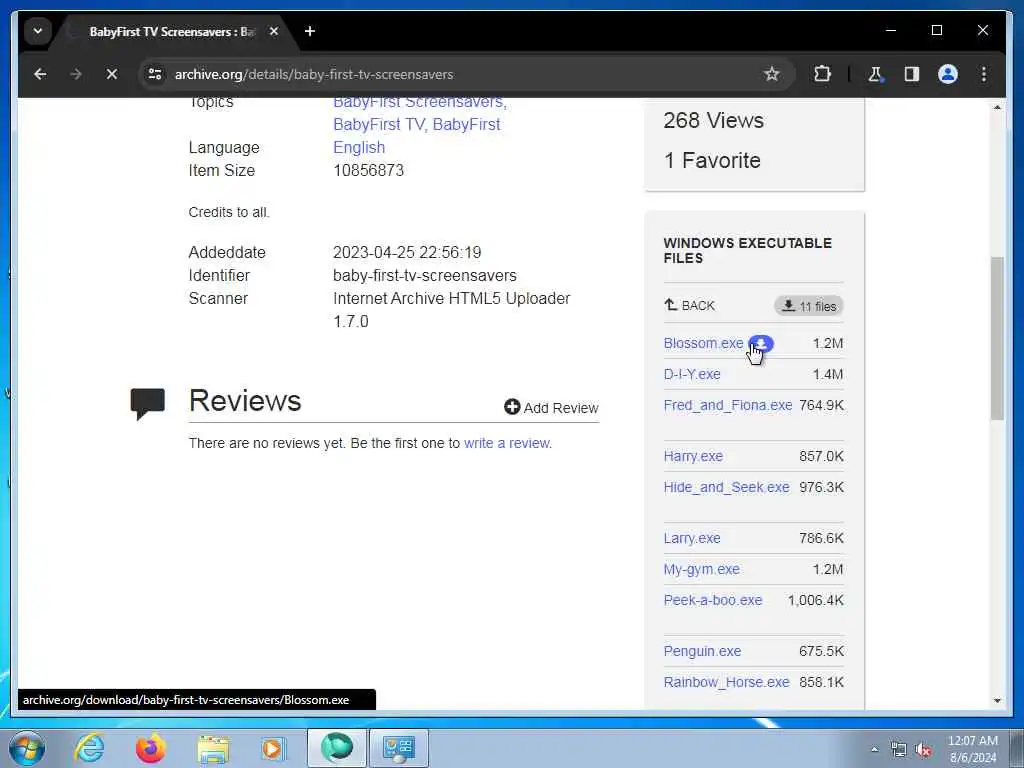
Task: Click the 11 files download button
Action: coord(808,306)
